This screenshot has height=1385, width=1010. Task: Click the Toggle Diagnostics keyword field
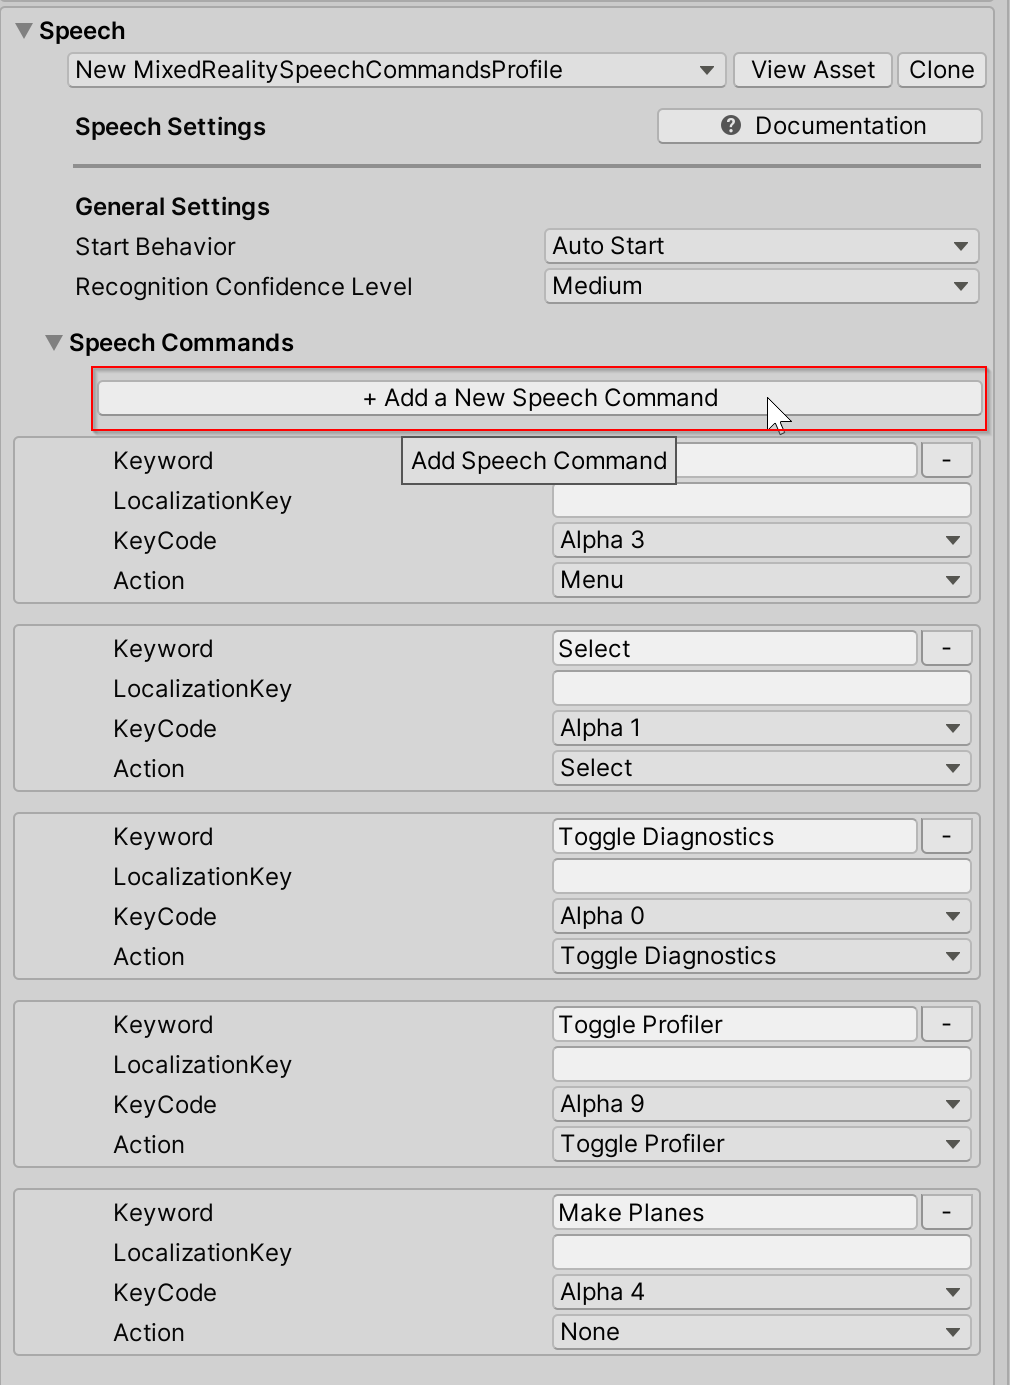pos(735,836)
